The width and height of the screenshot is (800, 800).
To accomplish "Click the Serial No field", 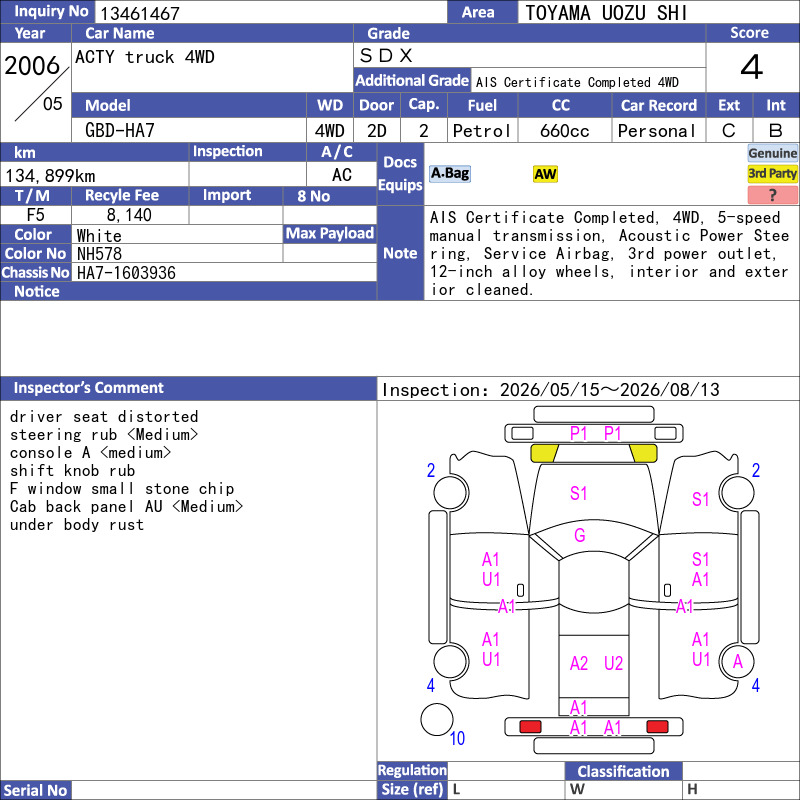I will point(224,790).
